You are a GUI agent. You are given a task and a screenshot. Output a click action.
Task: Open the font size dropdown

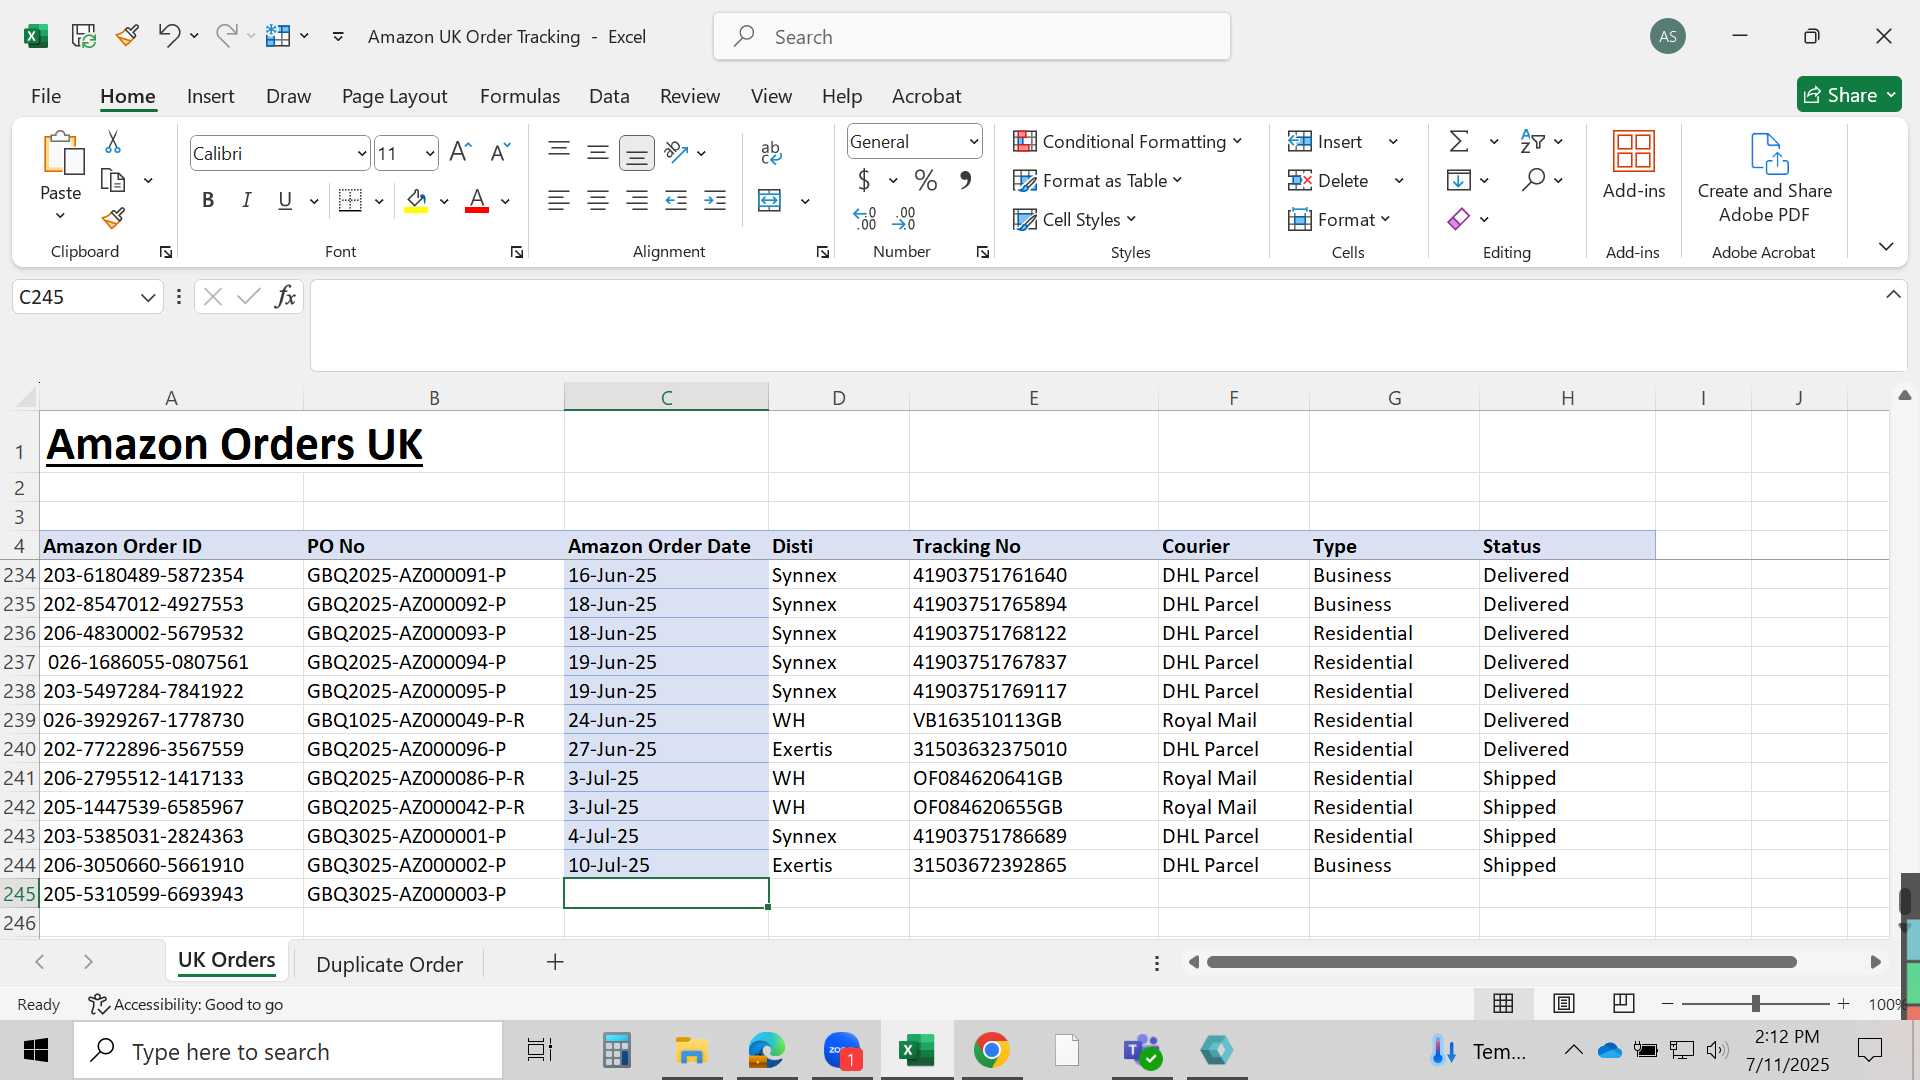click(x=430, y=154)
